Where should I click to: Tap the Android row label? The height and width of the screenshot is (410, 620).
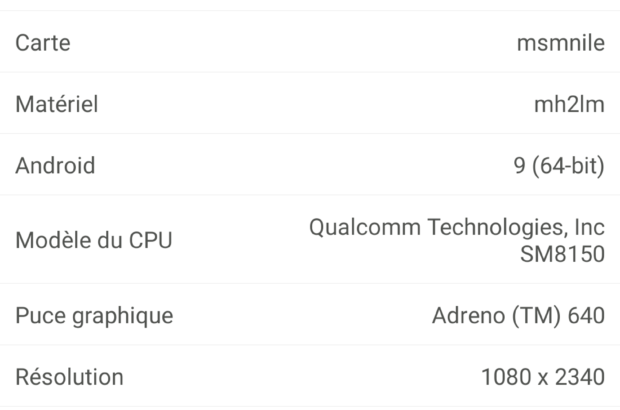point(55,165)
